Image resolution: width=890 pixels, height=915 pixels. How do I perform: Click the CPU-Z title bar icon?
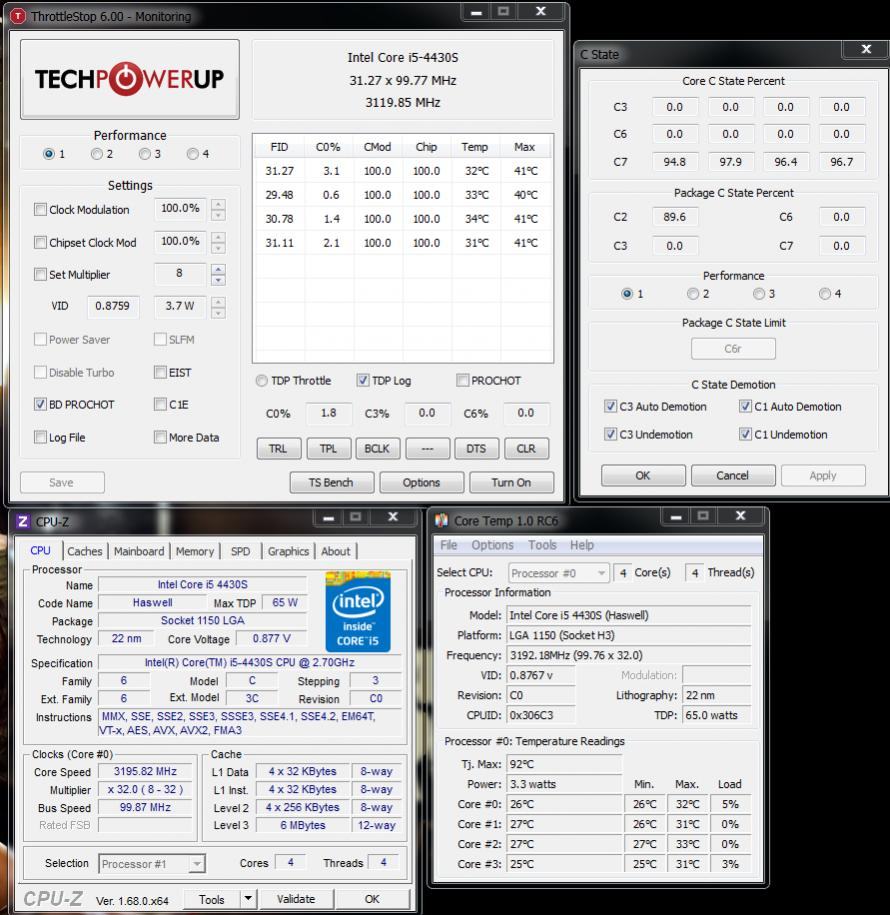click(23, 521)
